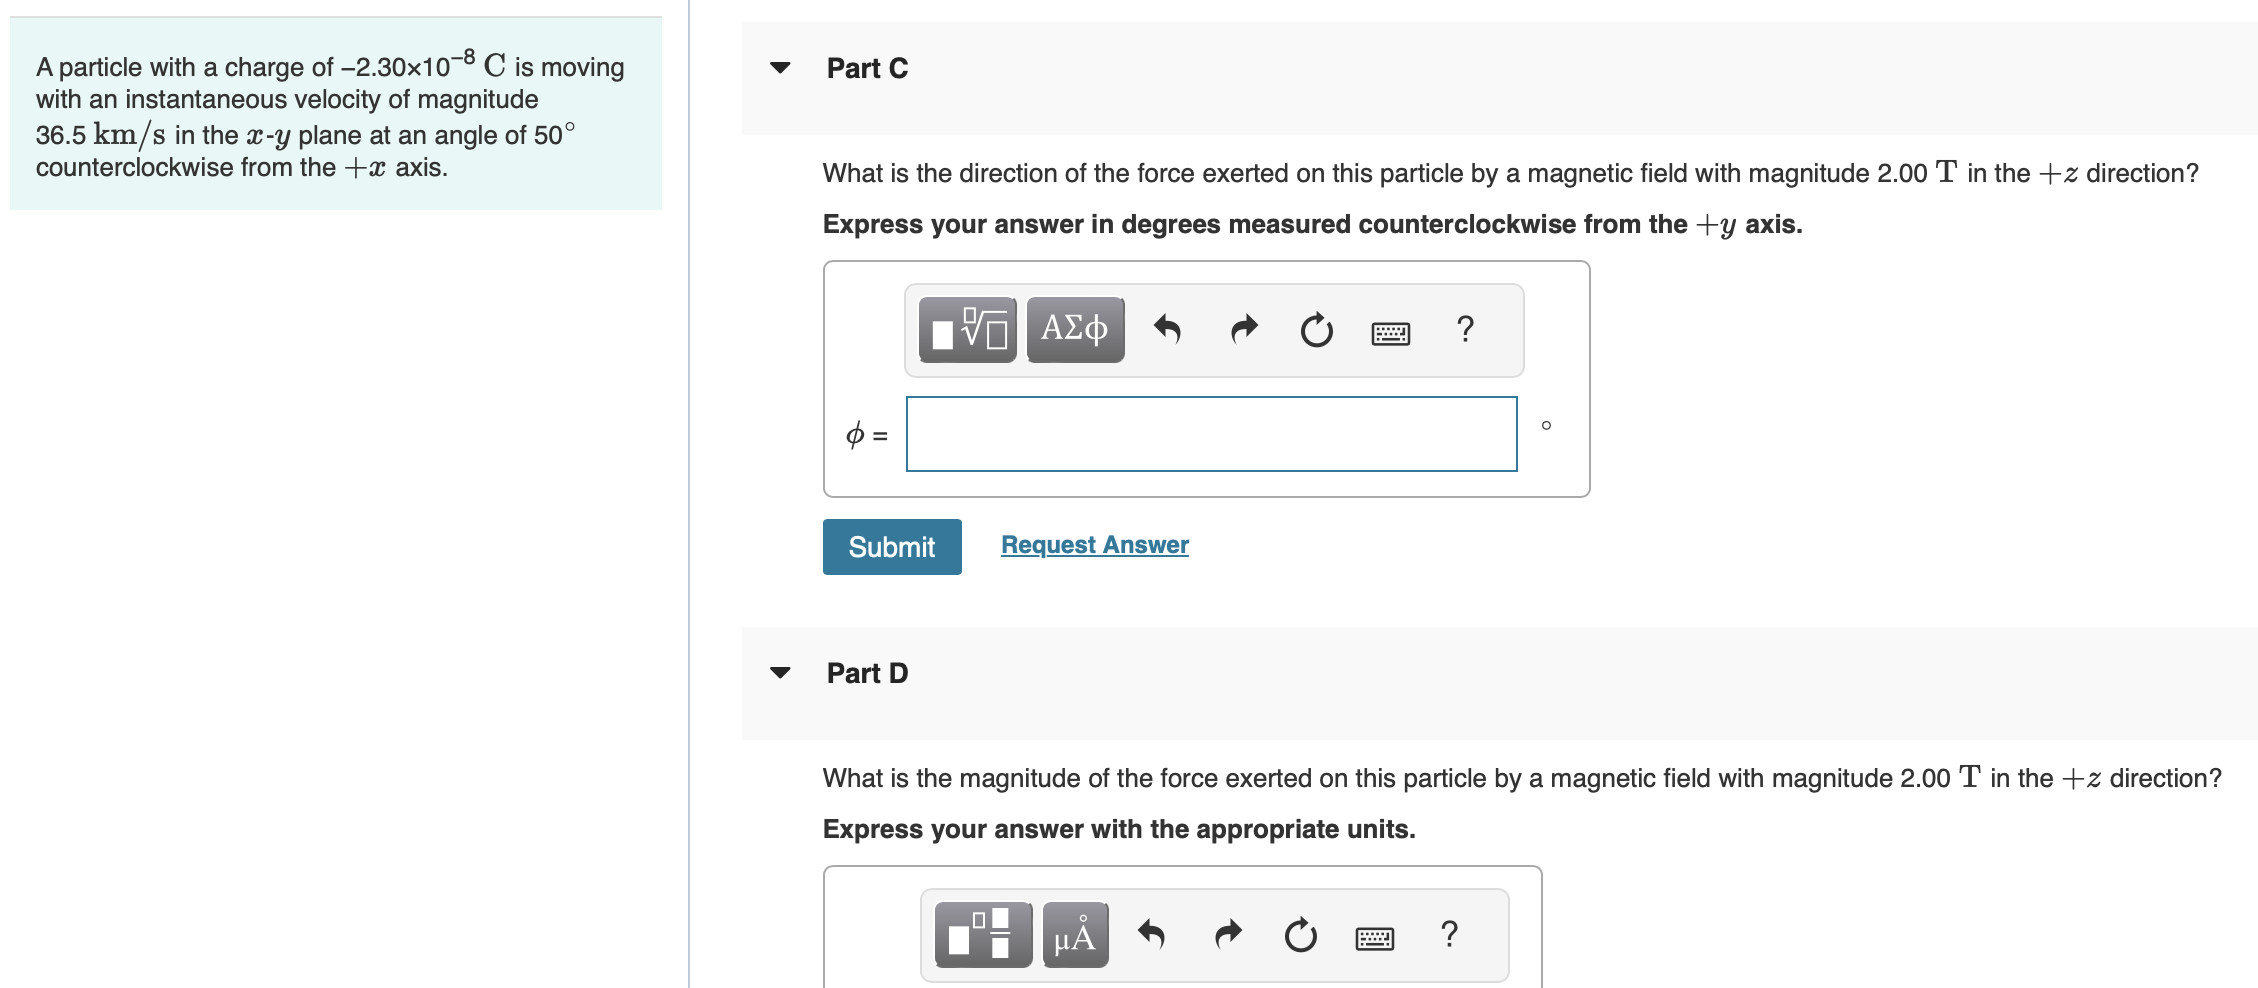This screenshot has width=2258, height=988.
Task: Click the undo arrow in Part C toolbar
Action: (x=1168, y=329)
